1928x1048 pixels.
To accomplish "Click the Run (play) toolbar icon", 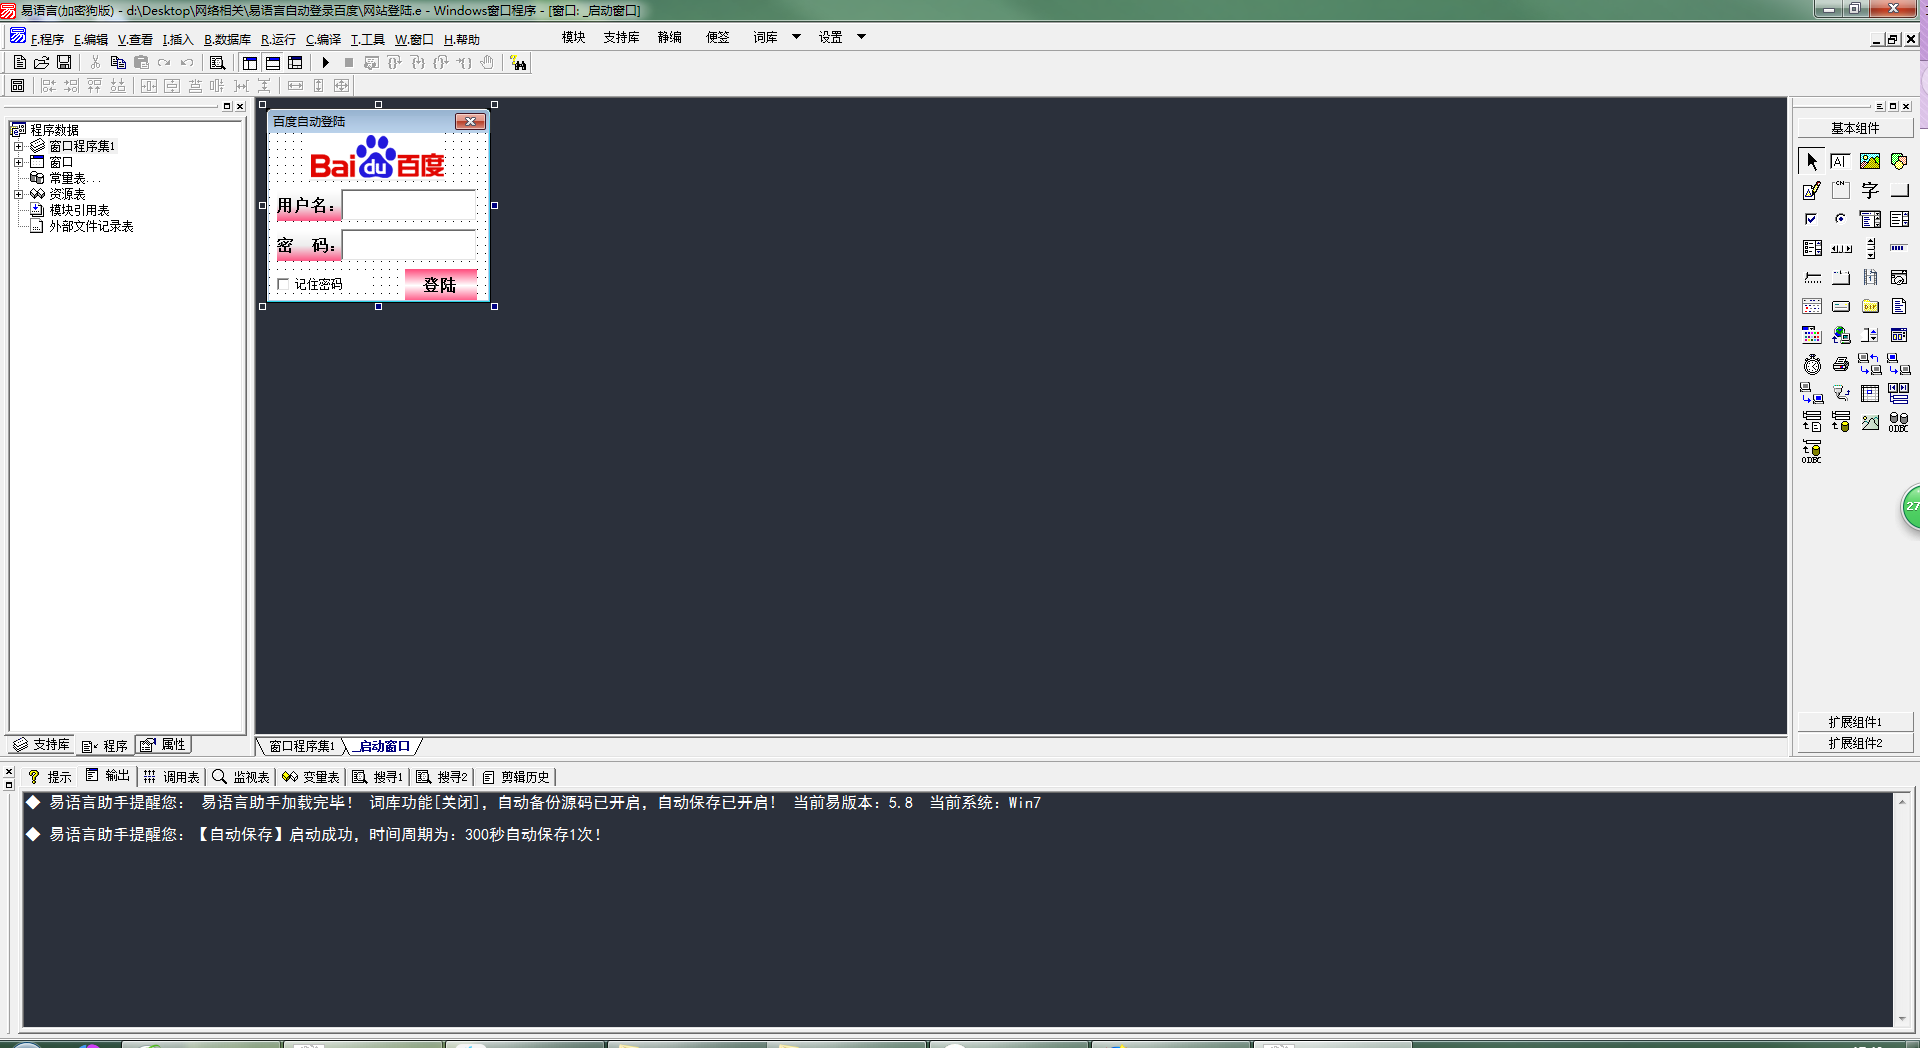I will [325, 63].
